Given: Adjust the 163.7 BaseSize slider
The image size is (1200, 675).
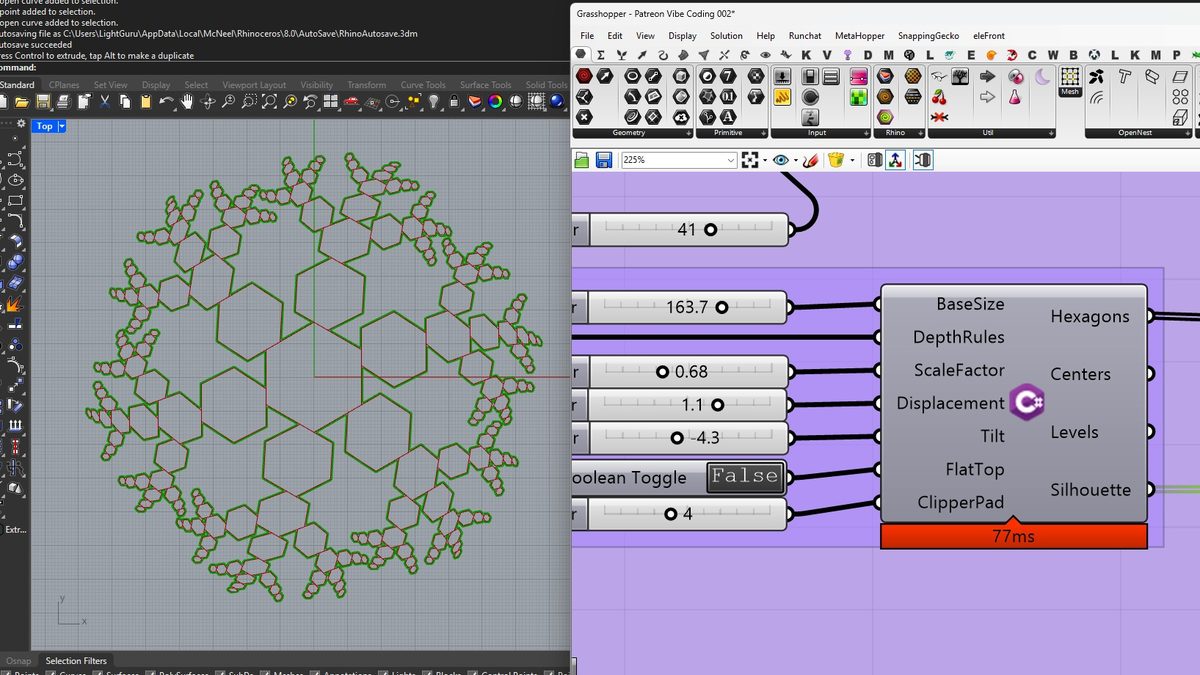Looking at the screenshot, I should tap(689, 307).
